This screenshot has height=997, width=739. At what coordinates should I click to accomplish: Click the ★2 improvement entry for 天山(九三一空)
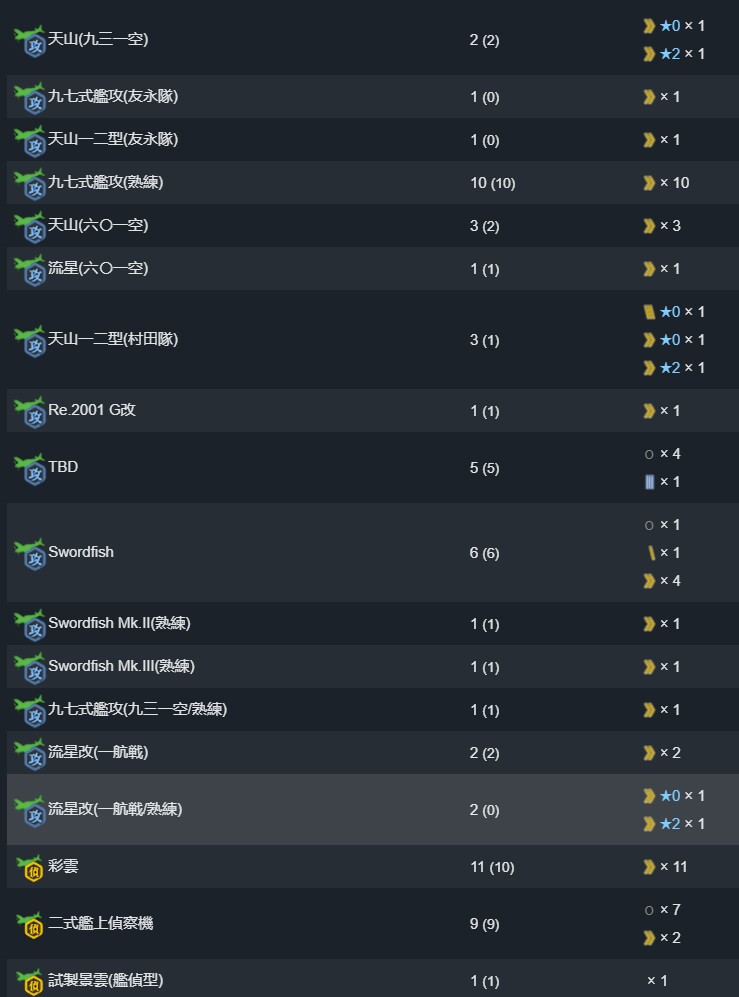pos(674,53)
